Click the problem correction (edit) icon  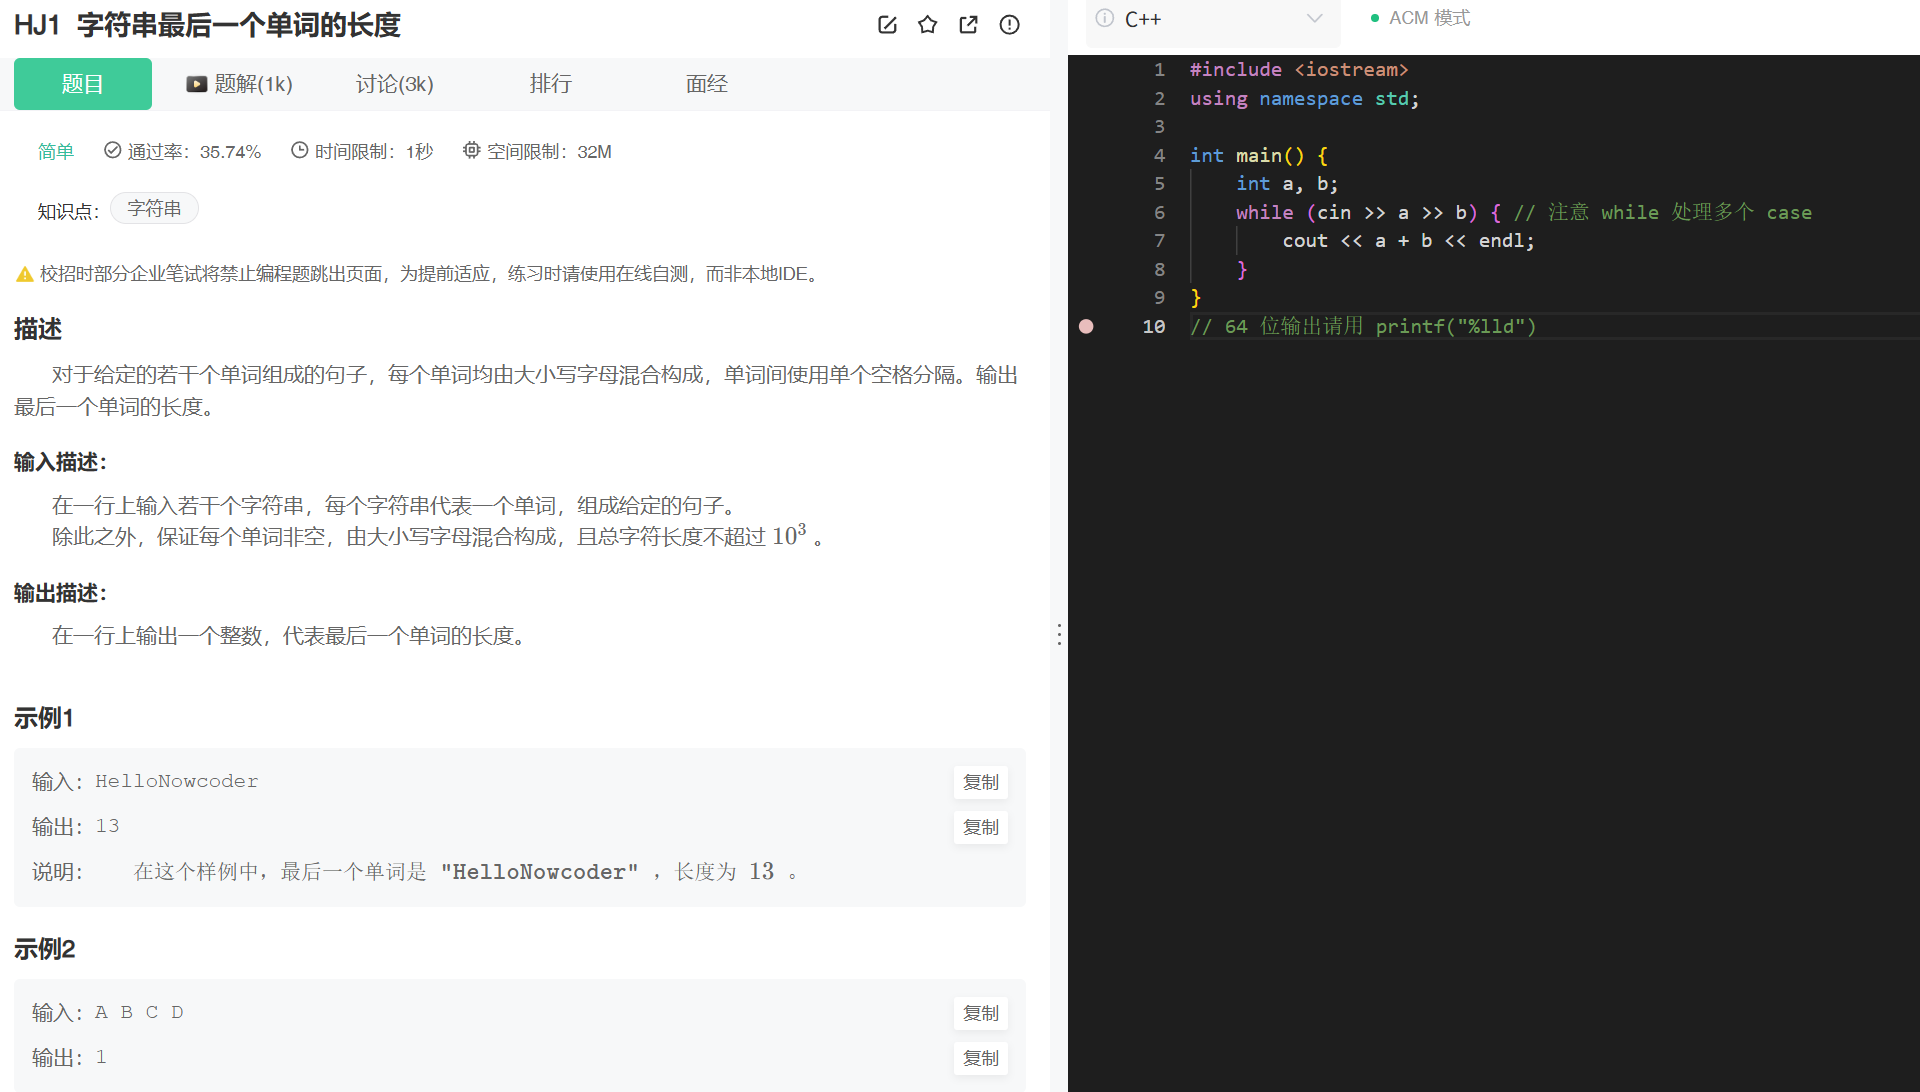pyautogui.click(x=887, y=25)
